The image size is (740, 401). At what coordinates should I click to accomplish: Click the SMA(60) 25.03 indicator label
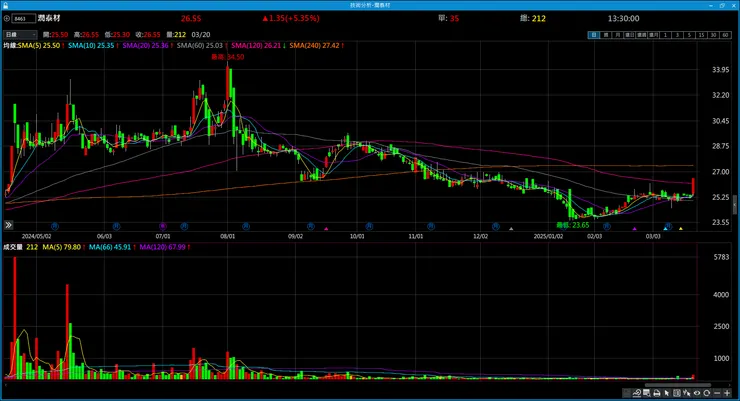(200, 46)
